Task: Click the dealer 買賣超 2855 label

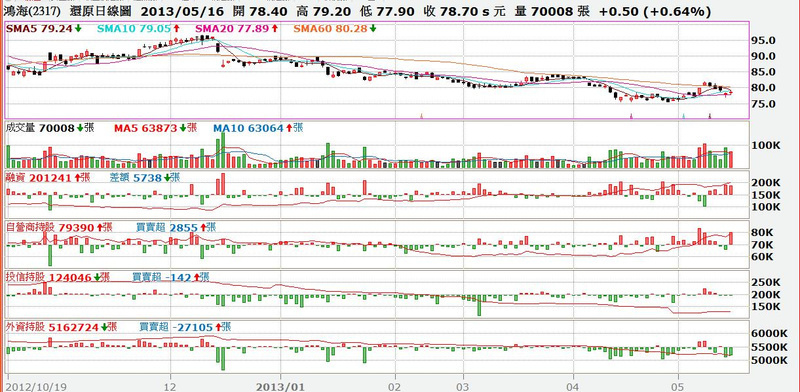Action: (x=176, y=227)
